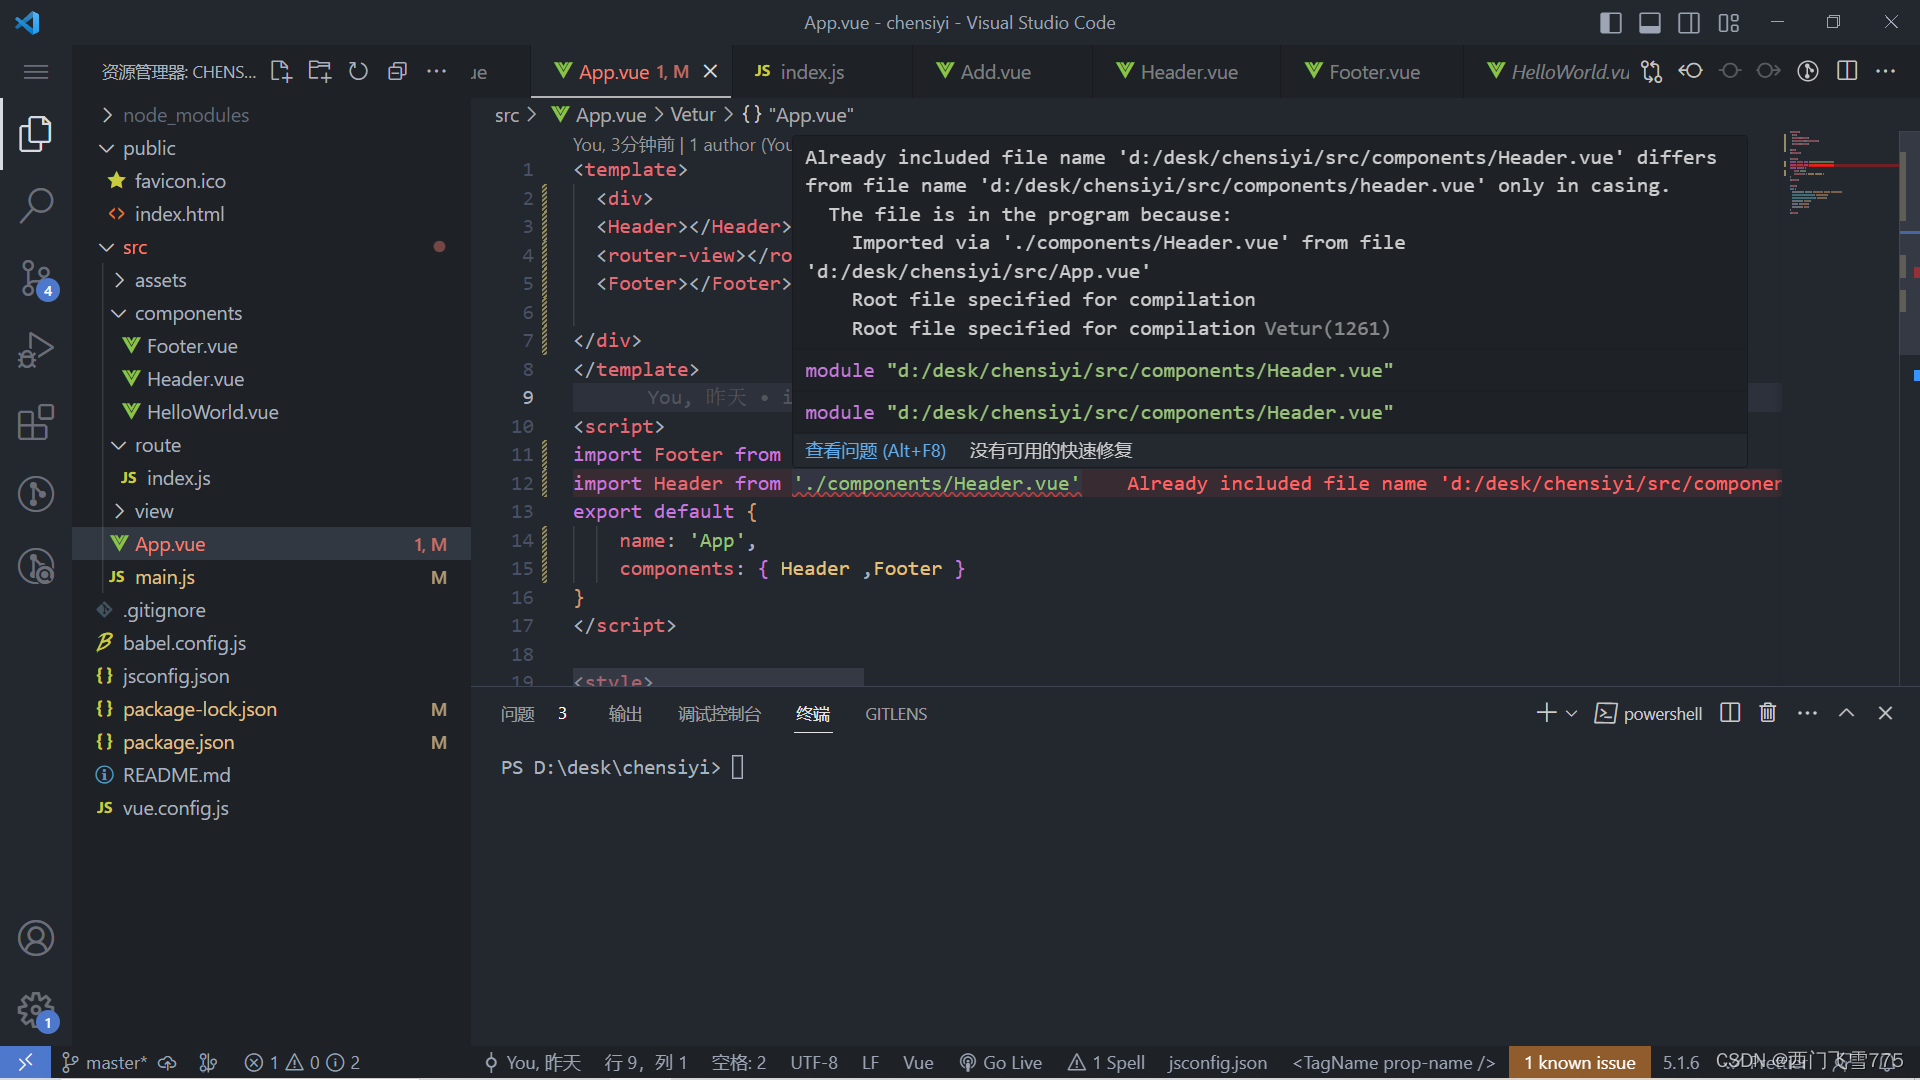Toggle the bottom panel visibility
This screenshot has width=1920, height=1080.
[1650, 22]
